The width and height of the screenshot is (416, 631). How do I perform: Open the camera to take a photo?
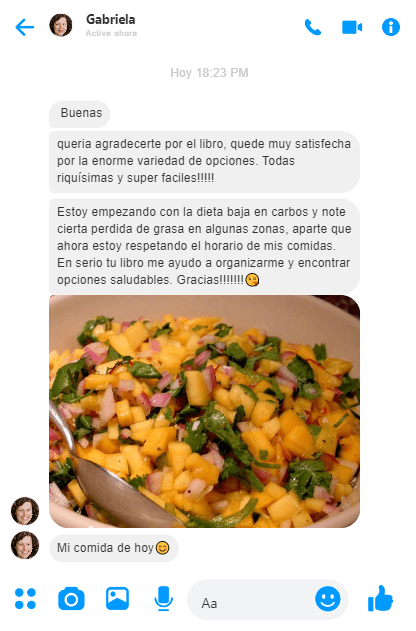coord(71,599)
